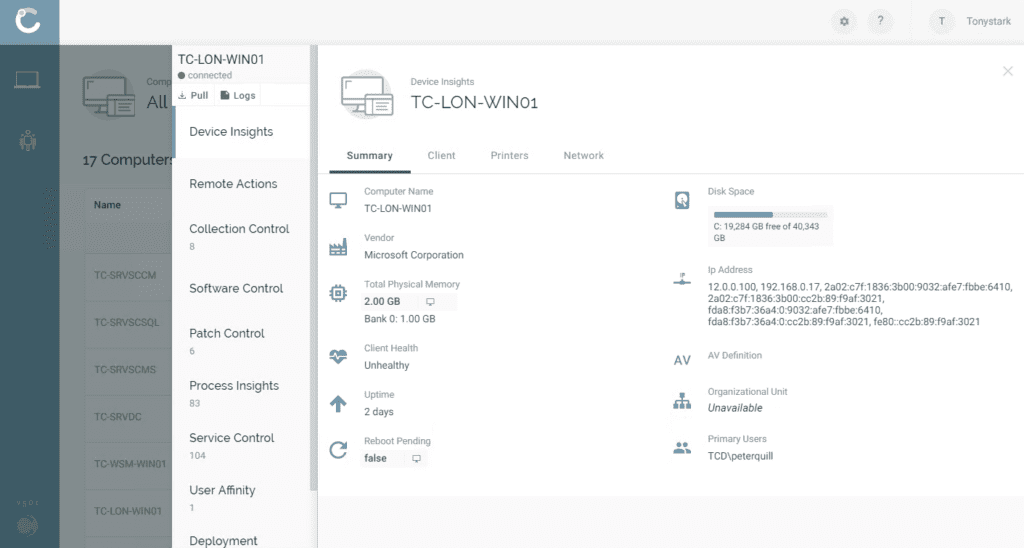Click the Ip Address network icon

682,279
